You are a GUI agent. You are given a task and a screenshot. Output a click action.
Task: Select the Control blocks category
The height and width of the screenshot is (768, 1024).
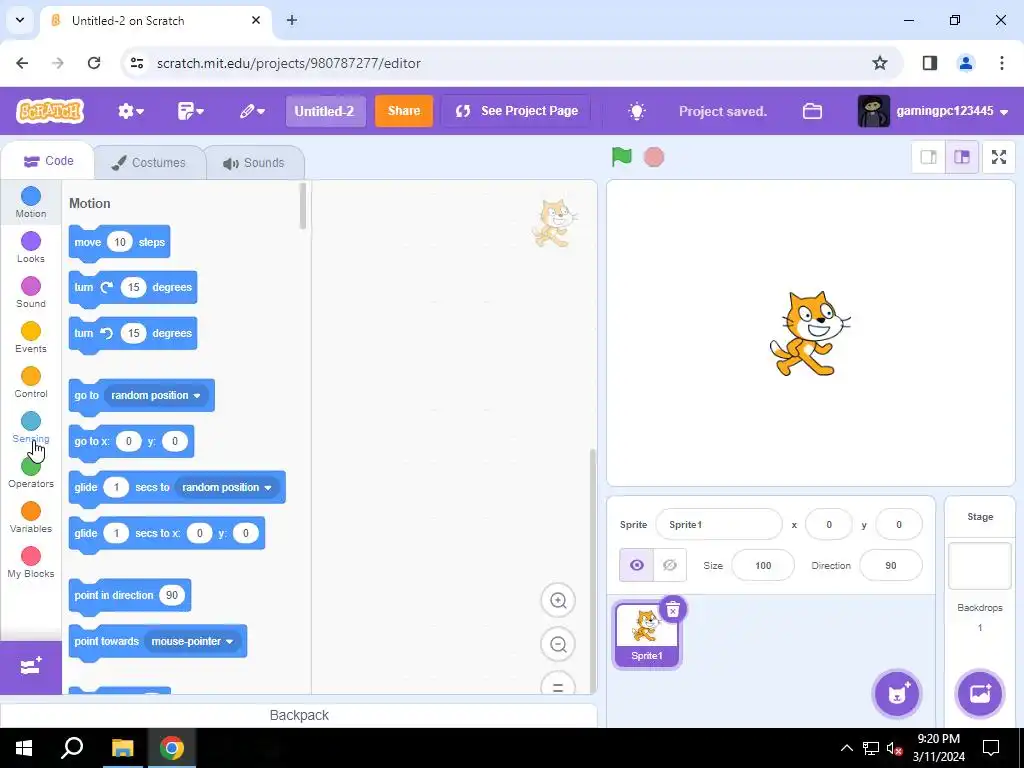point(31,382)
